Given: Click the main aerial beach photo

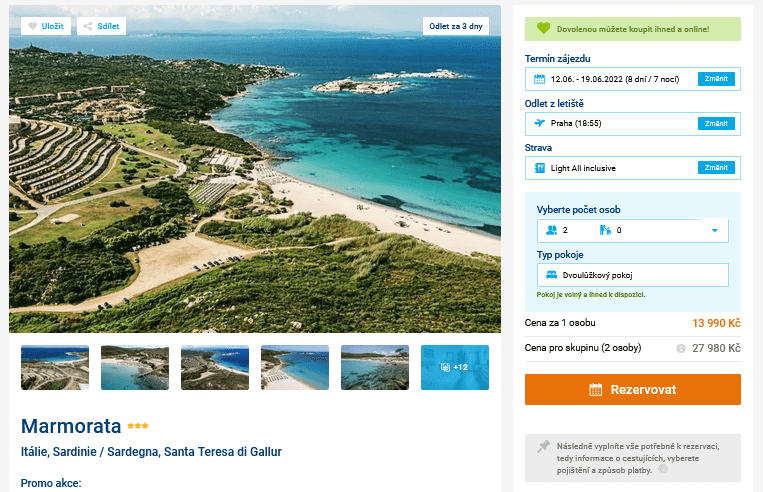Looking at the screenshot, I should 255,180.
